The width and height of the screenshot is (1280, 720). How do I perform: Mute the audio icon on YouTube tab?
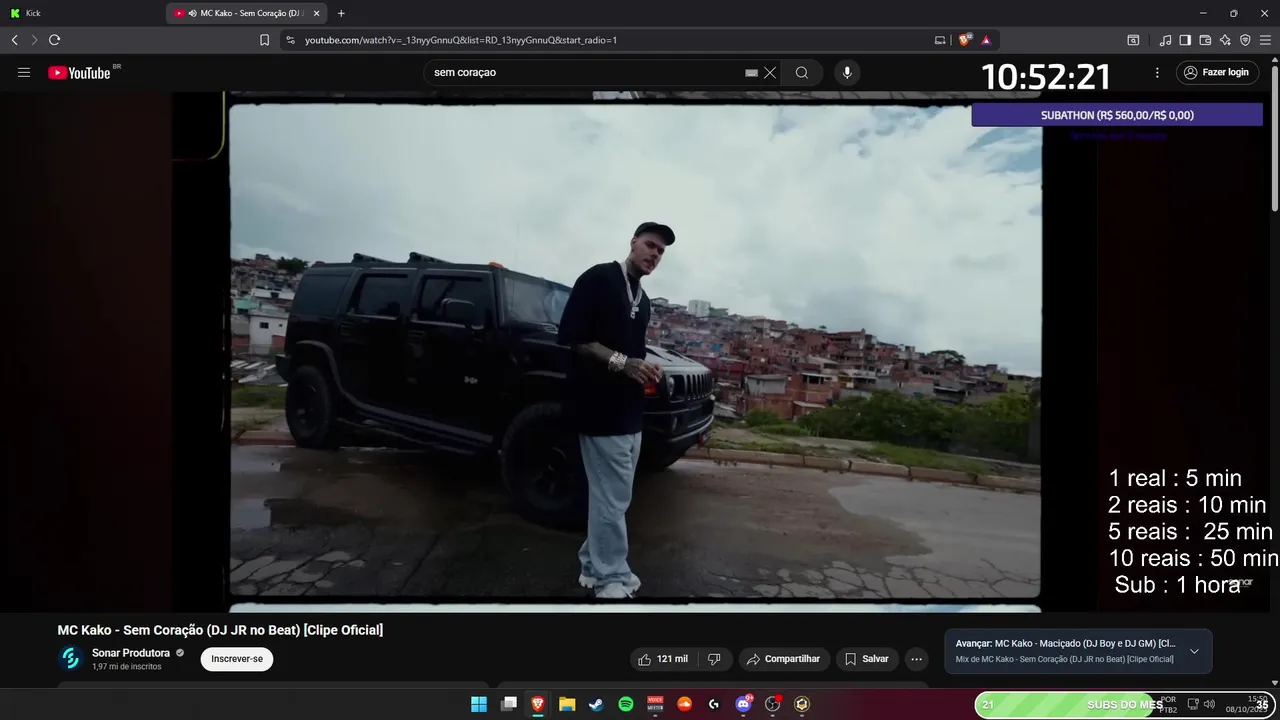tap(191, 13)
